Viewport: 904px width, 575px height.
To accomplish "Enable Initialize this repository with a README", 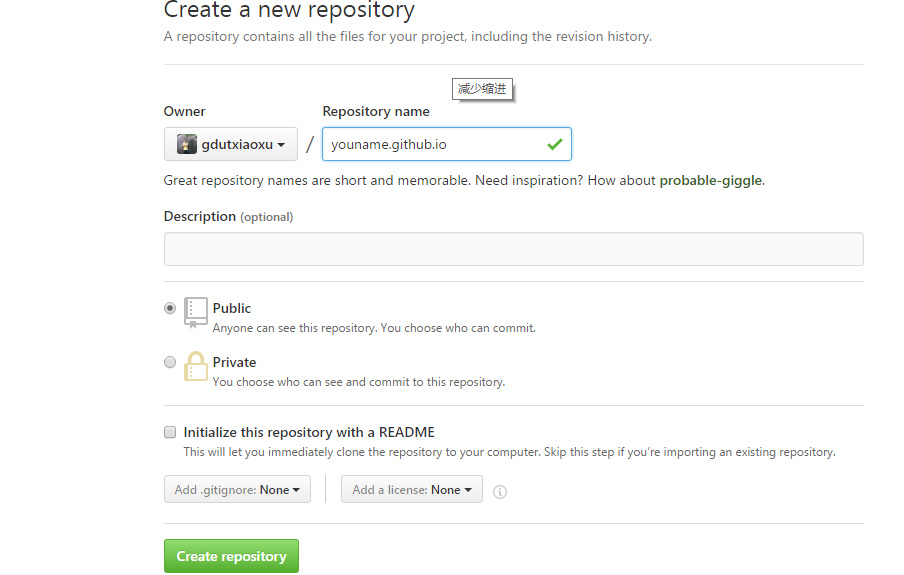I will [x=170, y=432].
